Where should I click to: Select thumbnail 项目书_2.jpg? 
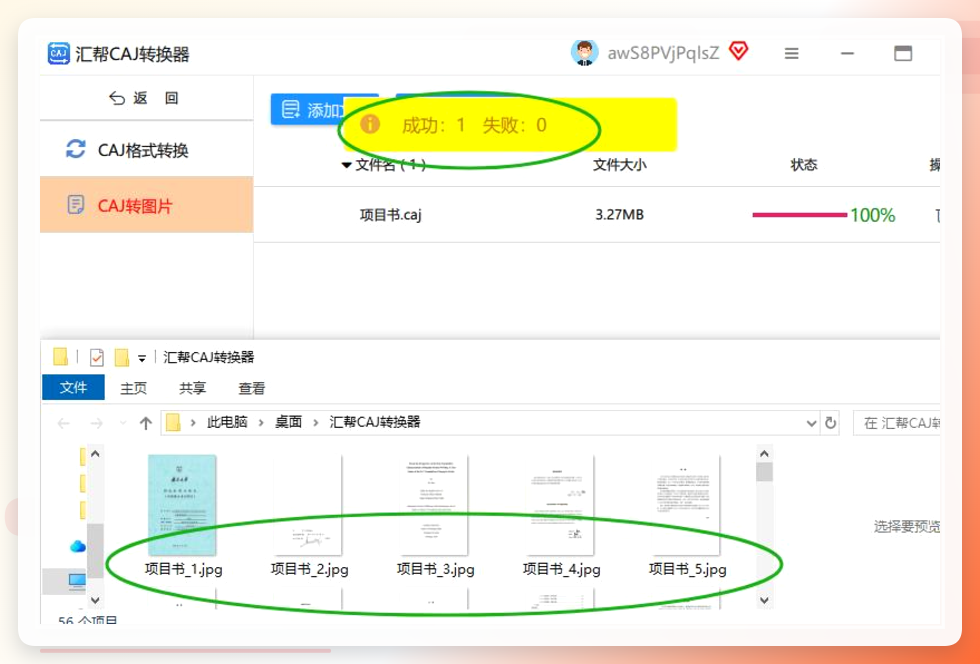309,515
